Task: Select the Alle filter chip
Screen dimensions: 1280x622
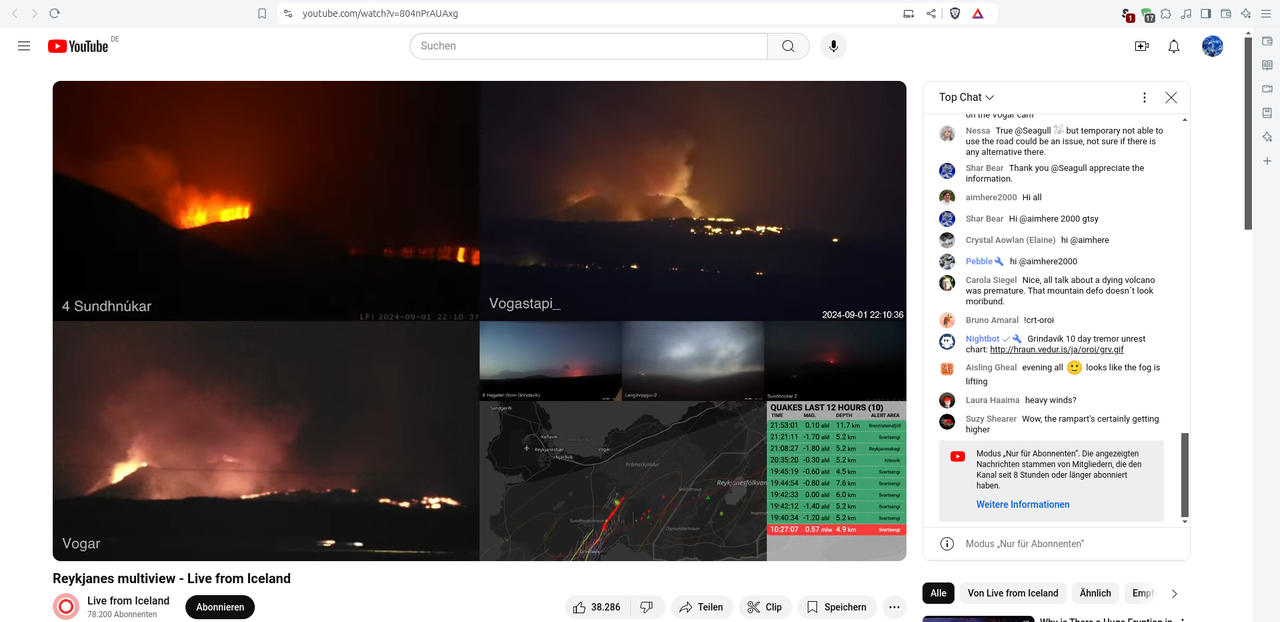Action: [938, 593]
